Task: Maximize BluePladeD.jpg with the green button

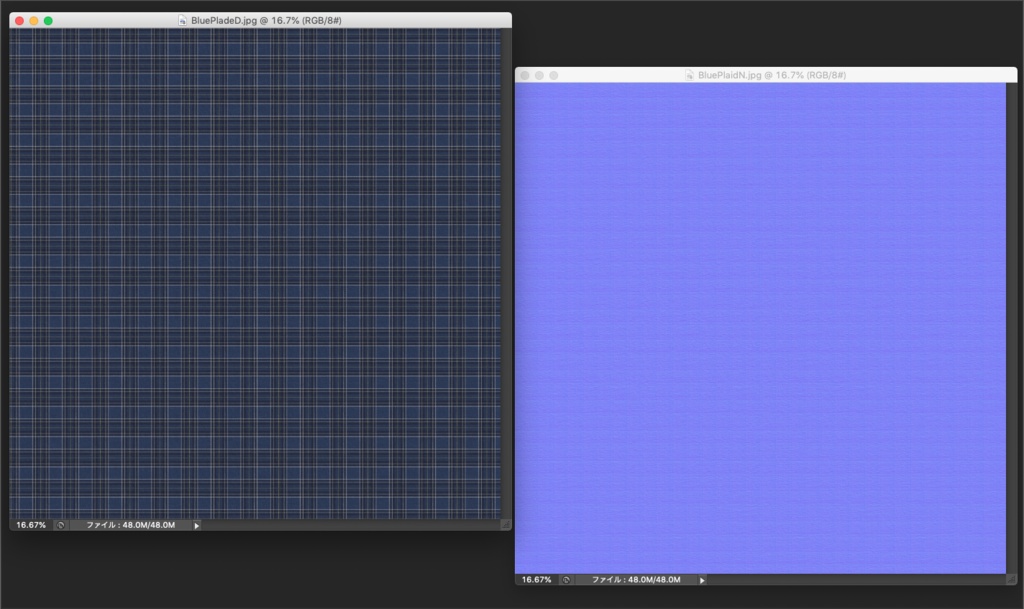Action: coord(48,21)
